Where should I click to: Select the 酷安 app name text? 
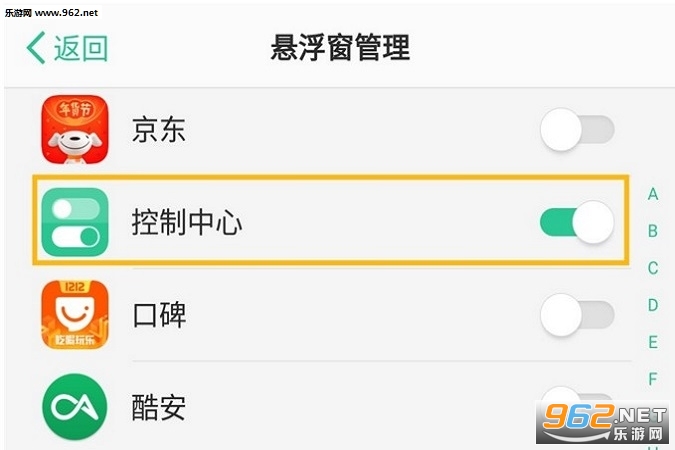[159, 406]
